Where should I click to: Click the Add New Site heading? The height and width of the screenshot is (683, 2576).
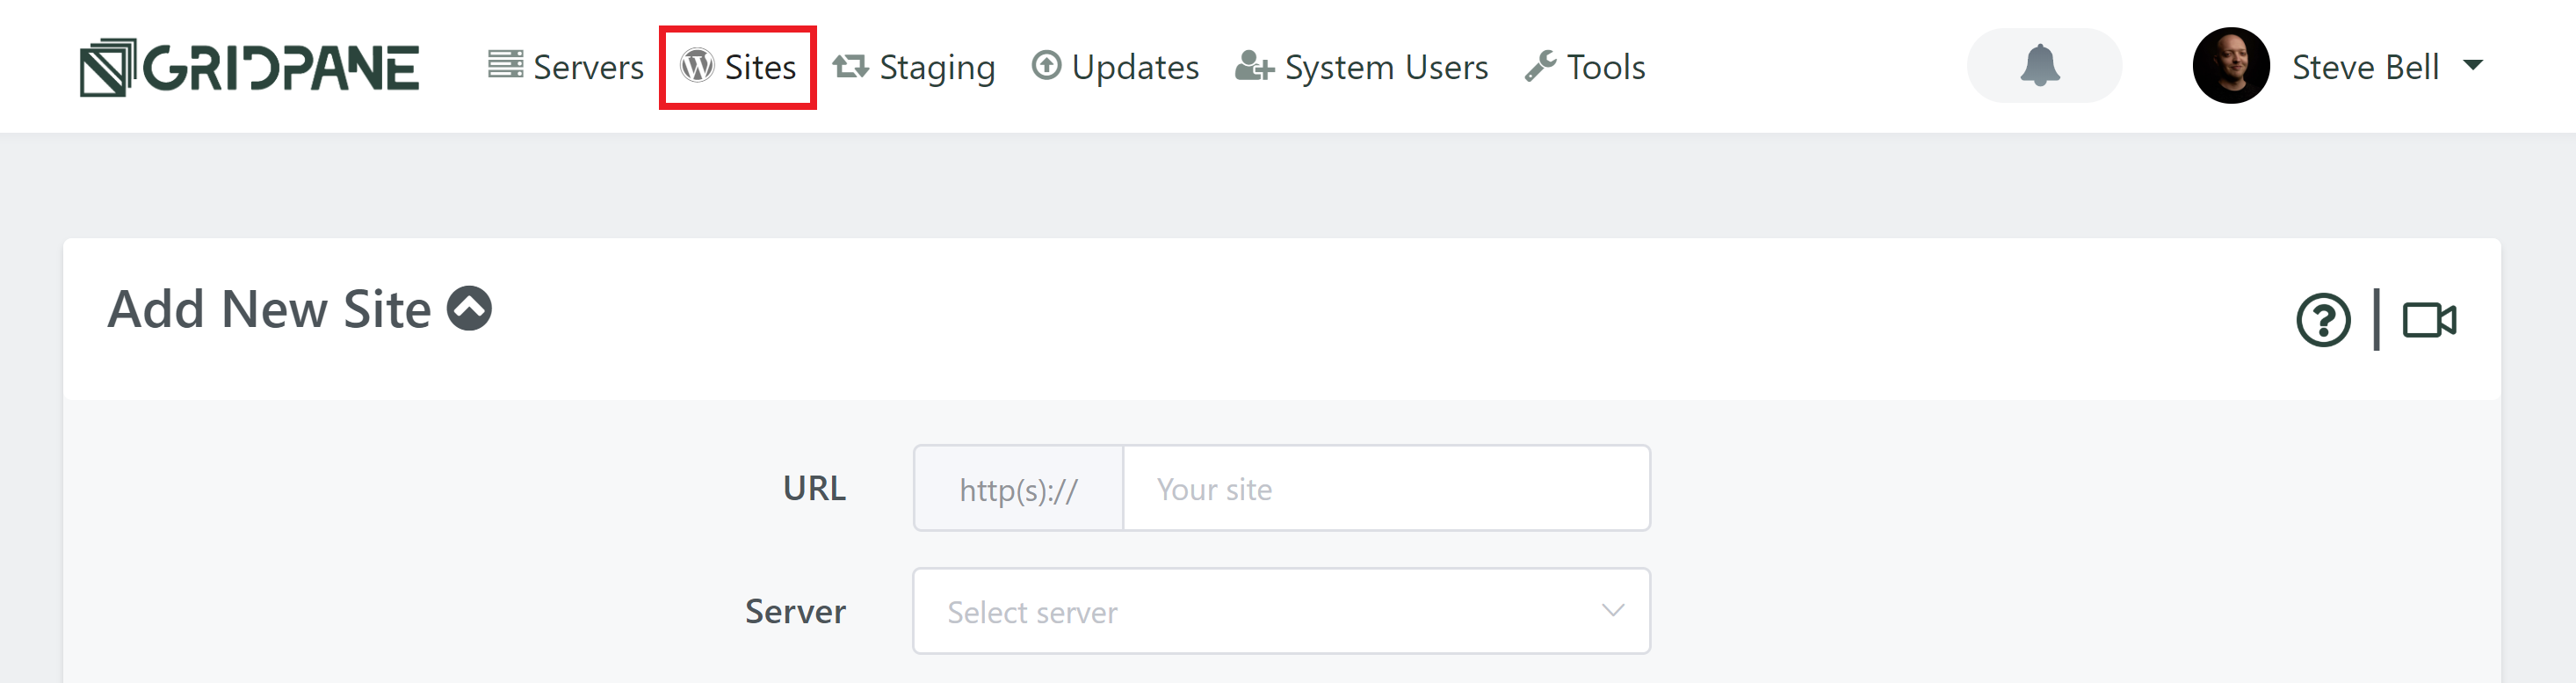(x=269, y=309)
